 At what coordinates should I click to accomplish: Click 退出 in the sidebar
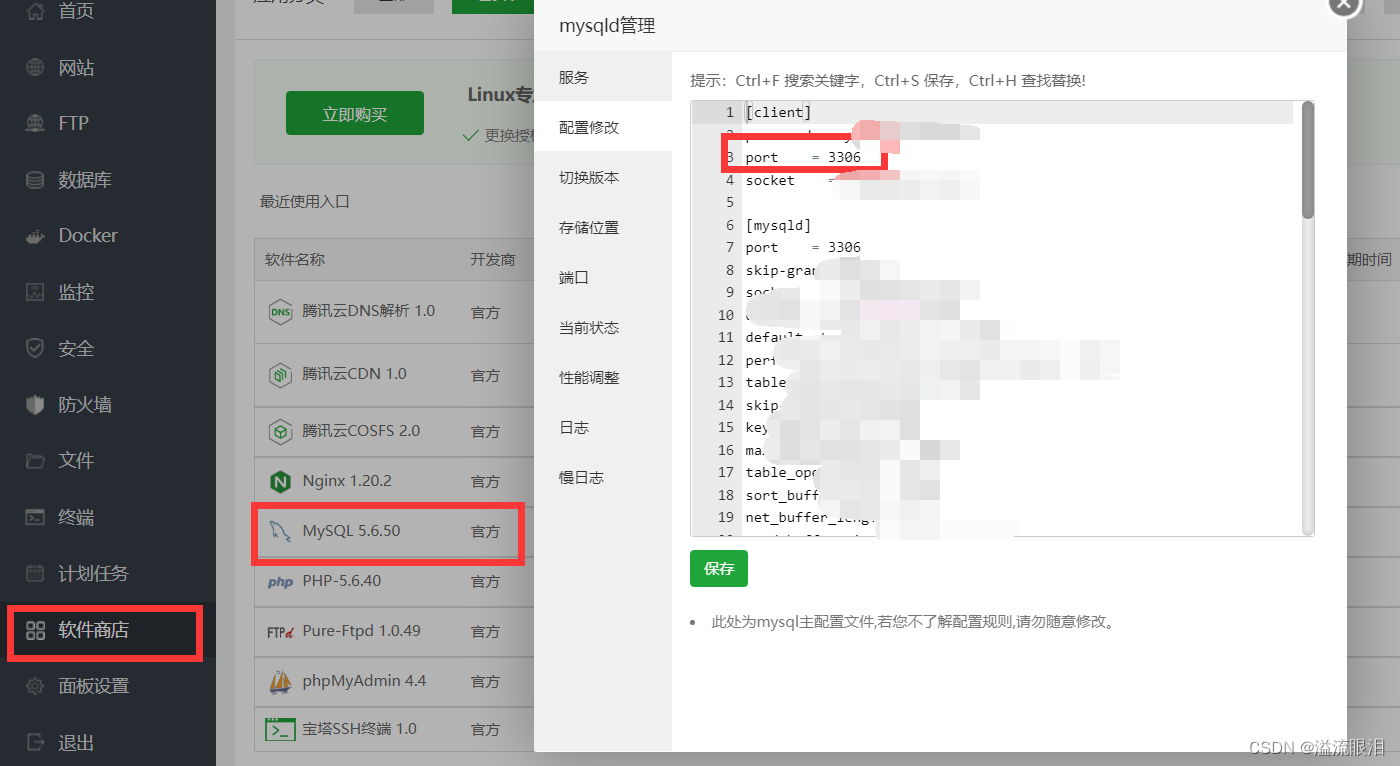[x=77, y=743]
